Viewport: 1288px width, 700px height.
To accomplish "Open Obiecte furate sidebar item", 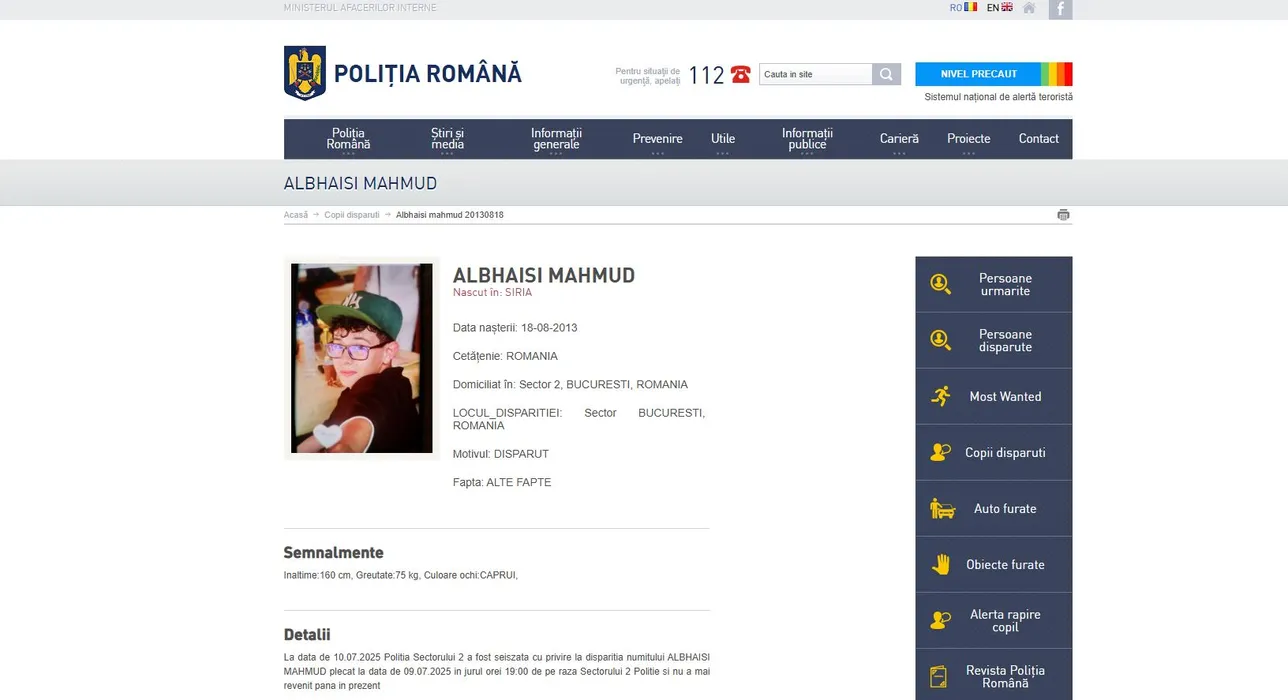I will click(x=993, y=565).
